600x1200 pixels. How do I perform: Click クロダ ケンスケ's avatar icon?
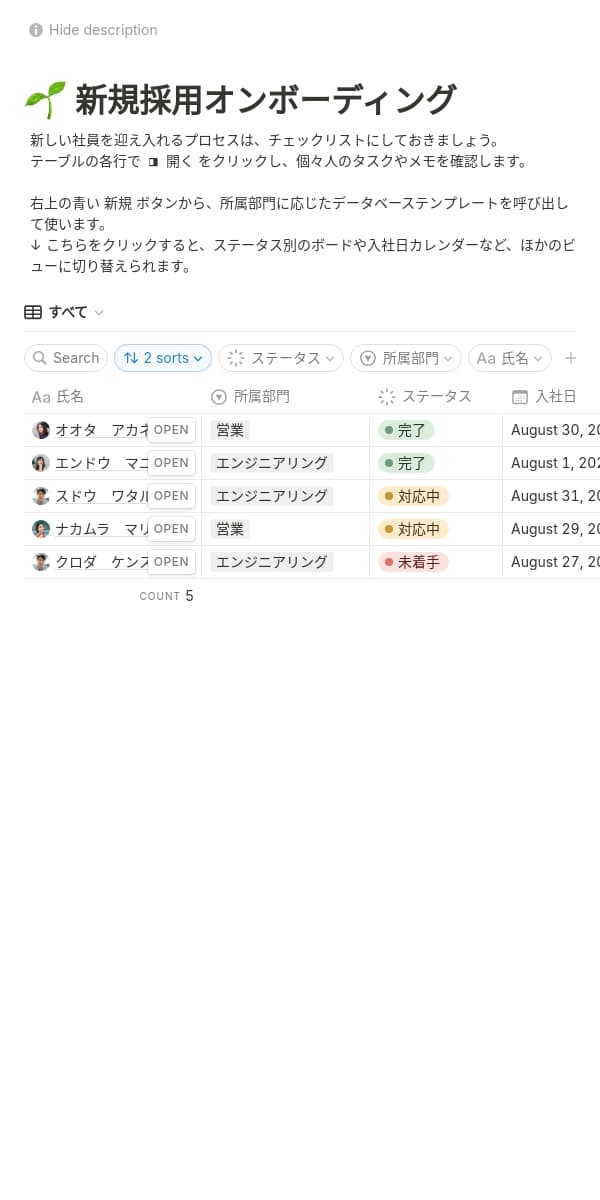click(x=41, y=562)
